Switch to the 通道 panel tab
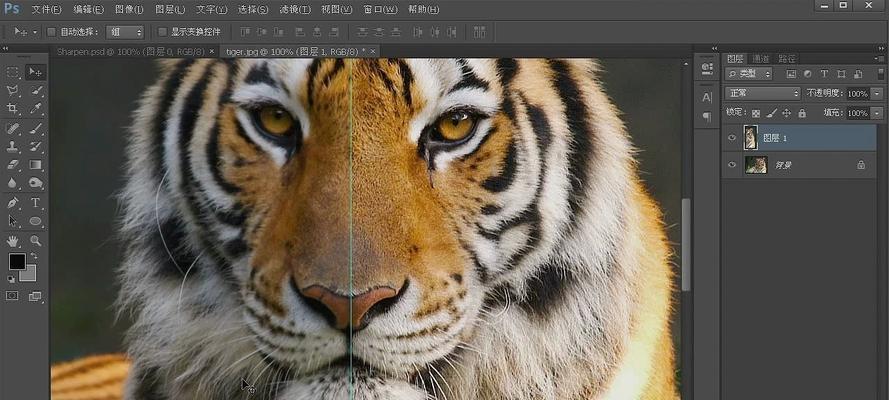 pyautogui.click(x=760, y=58)
